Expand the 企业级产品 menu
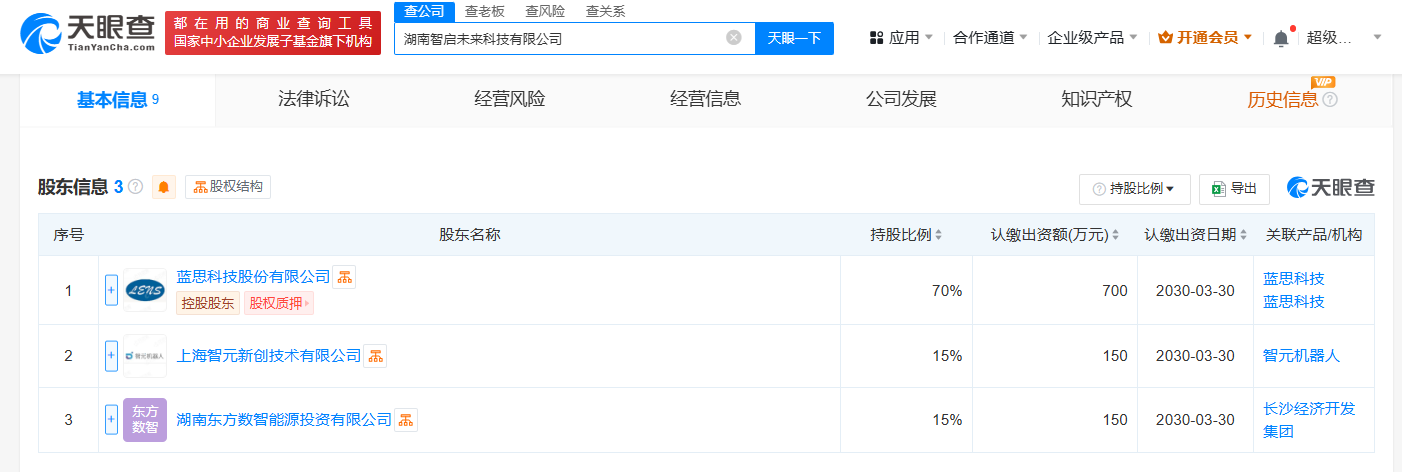1402x472 pixels. (1092, 38)
